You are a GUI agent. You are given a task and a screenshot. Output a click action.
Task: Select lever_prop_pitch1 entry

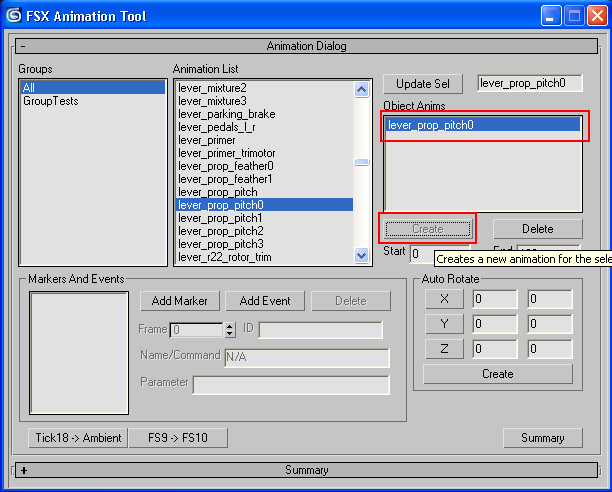(265, 218)
